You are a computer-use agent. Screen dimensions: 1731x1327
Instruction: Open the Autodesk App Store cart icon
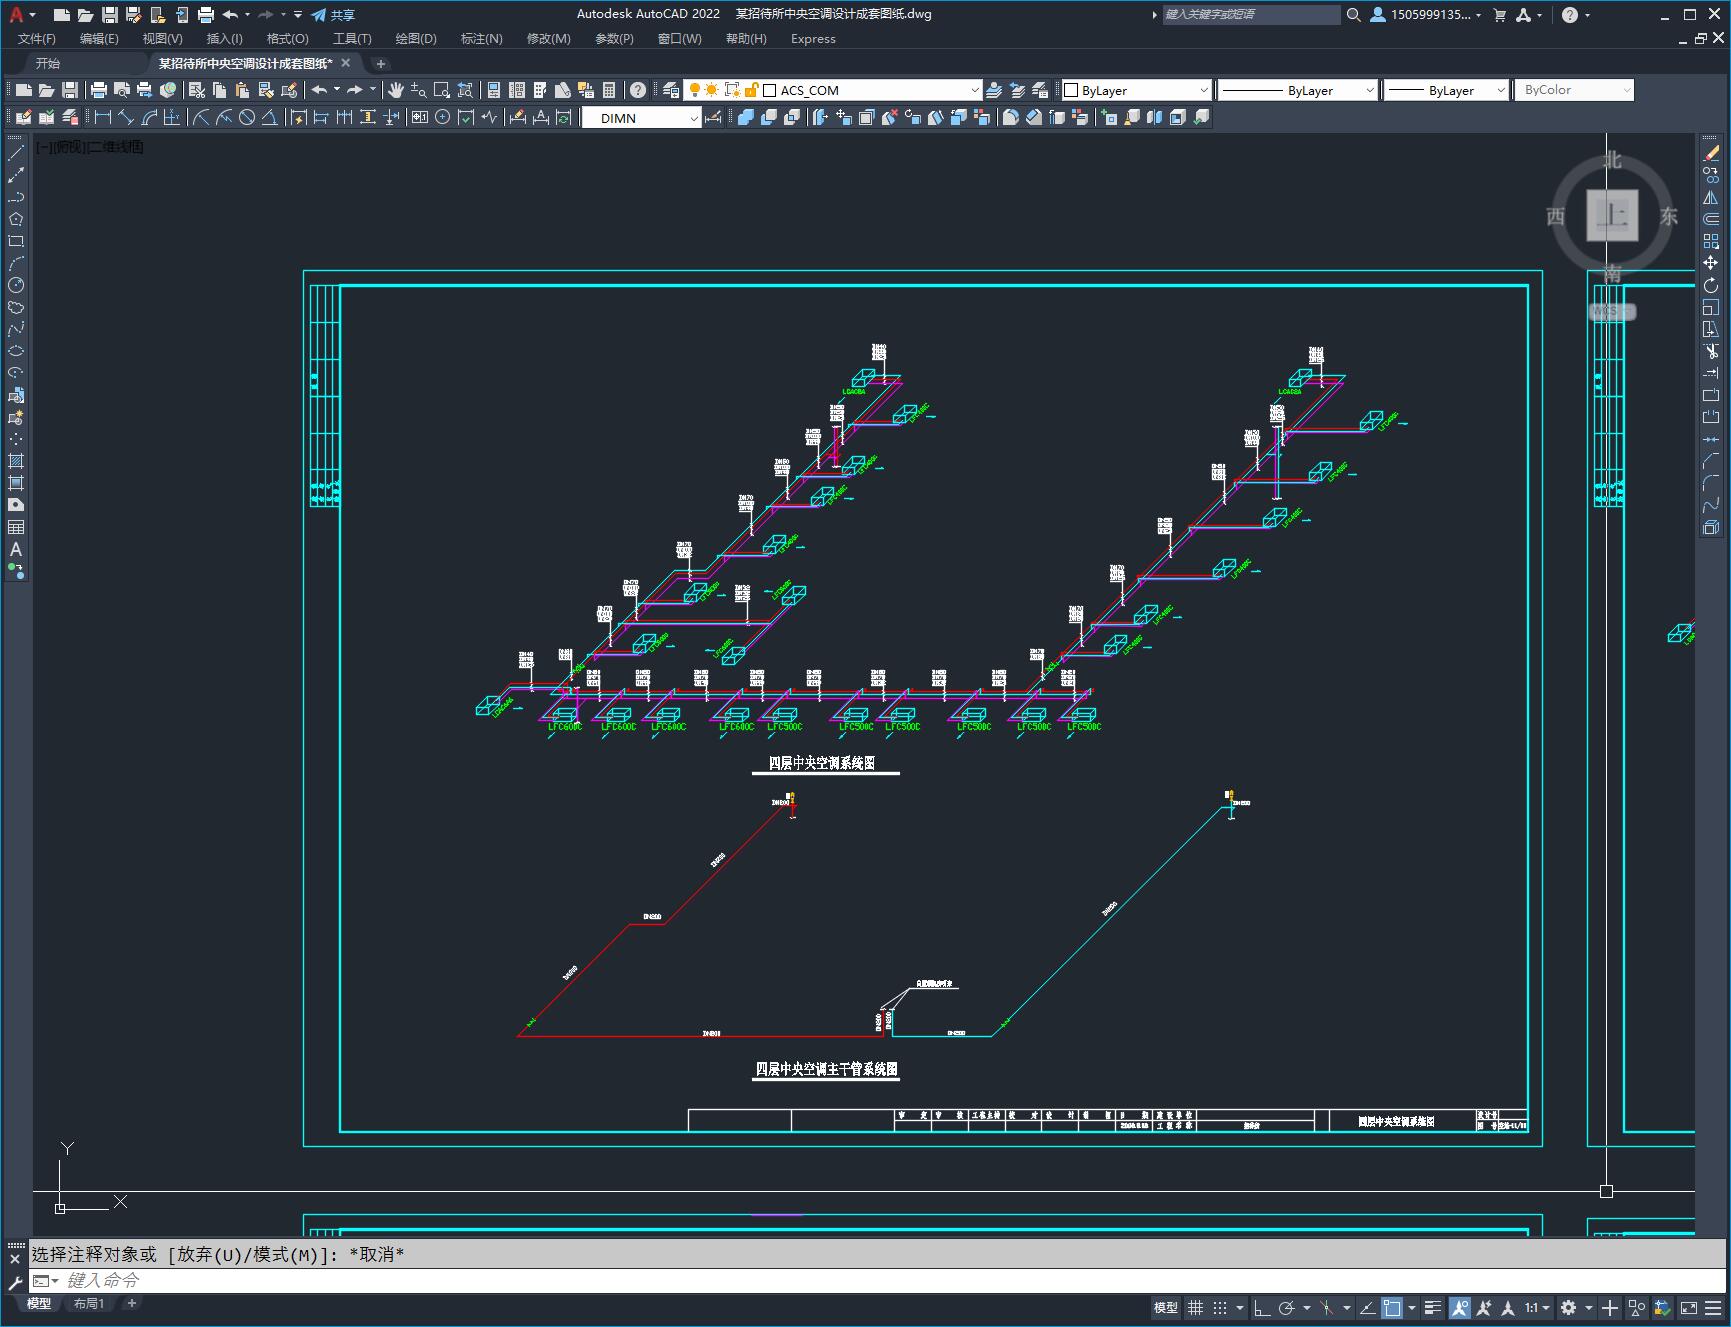point(1499,15)
